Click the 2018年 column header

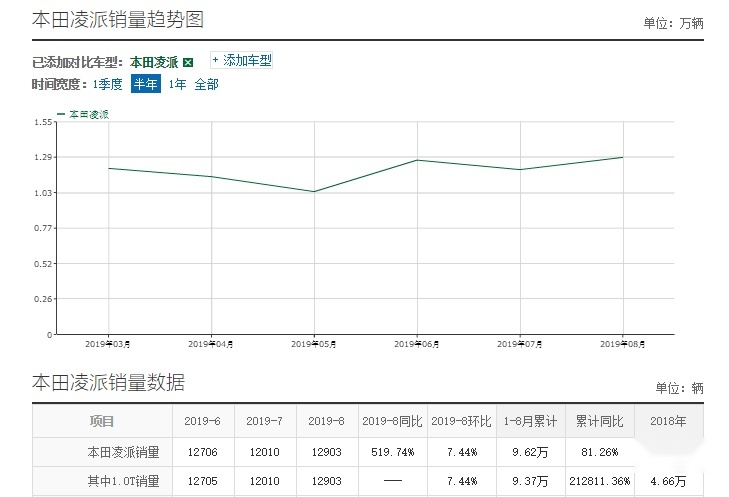pos(668,421)
